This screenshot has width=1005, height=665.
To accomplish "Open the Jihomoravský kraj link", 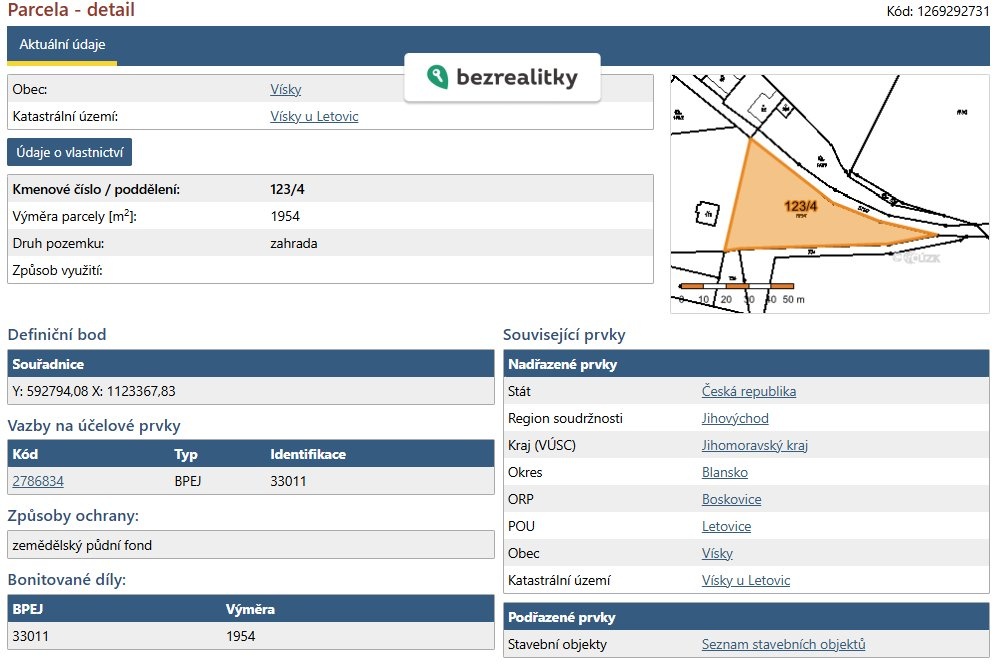I will click(x=754, y=445).
